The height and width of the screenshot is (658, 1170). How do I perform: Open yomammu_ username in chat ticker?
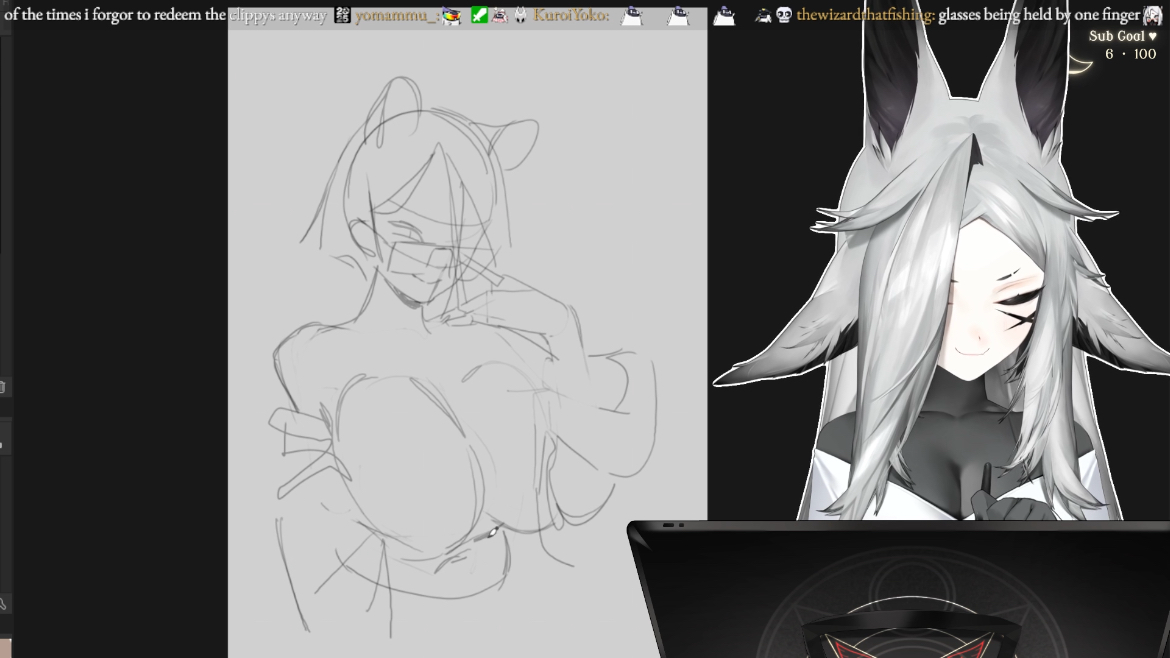[395, 14]
